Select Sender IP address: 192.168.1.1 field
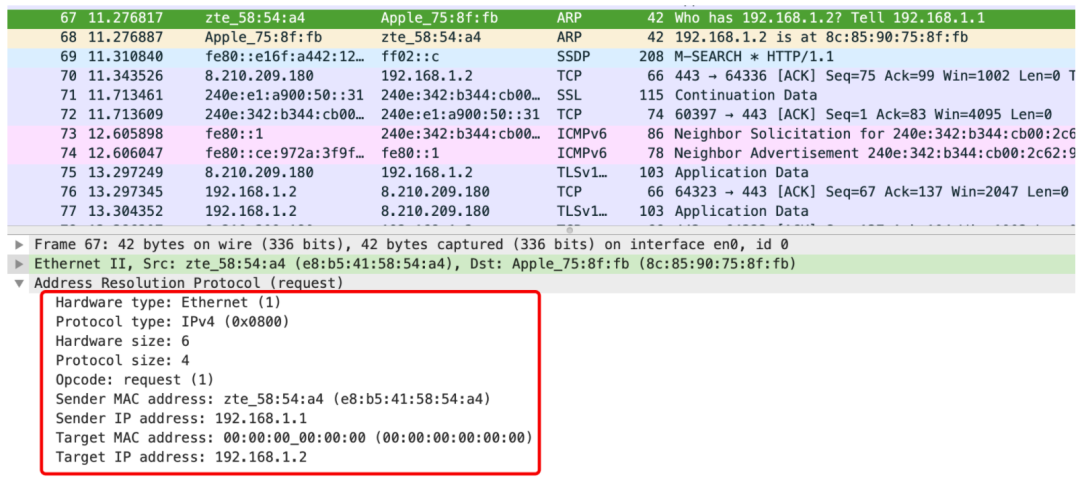 tap(181, 418)
